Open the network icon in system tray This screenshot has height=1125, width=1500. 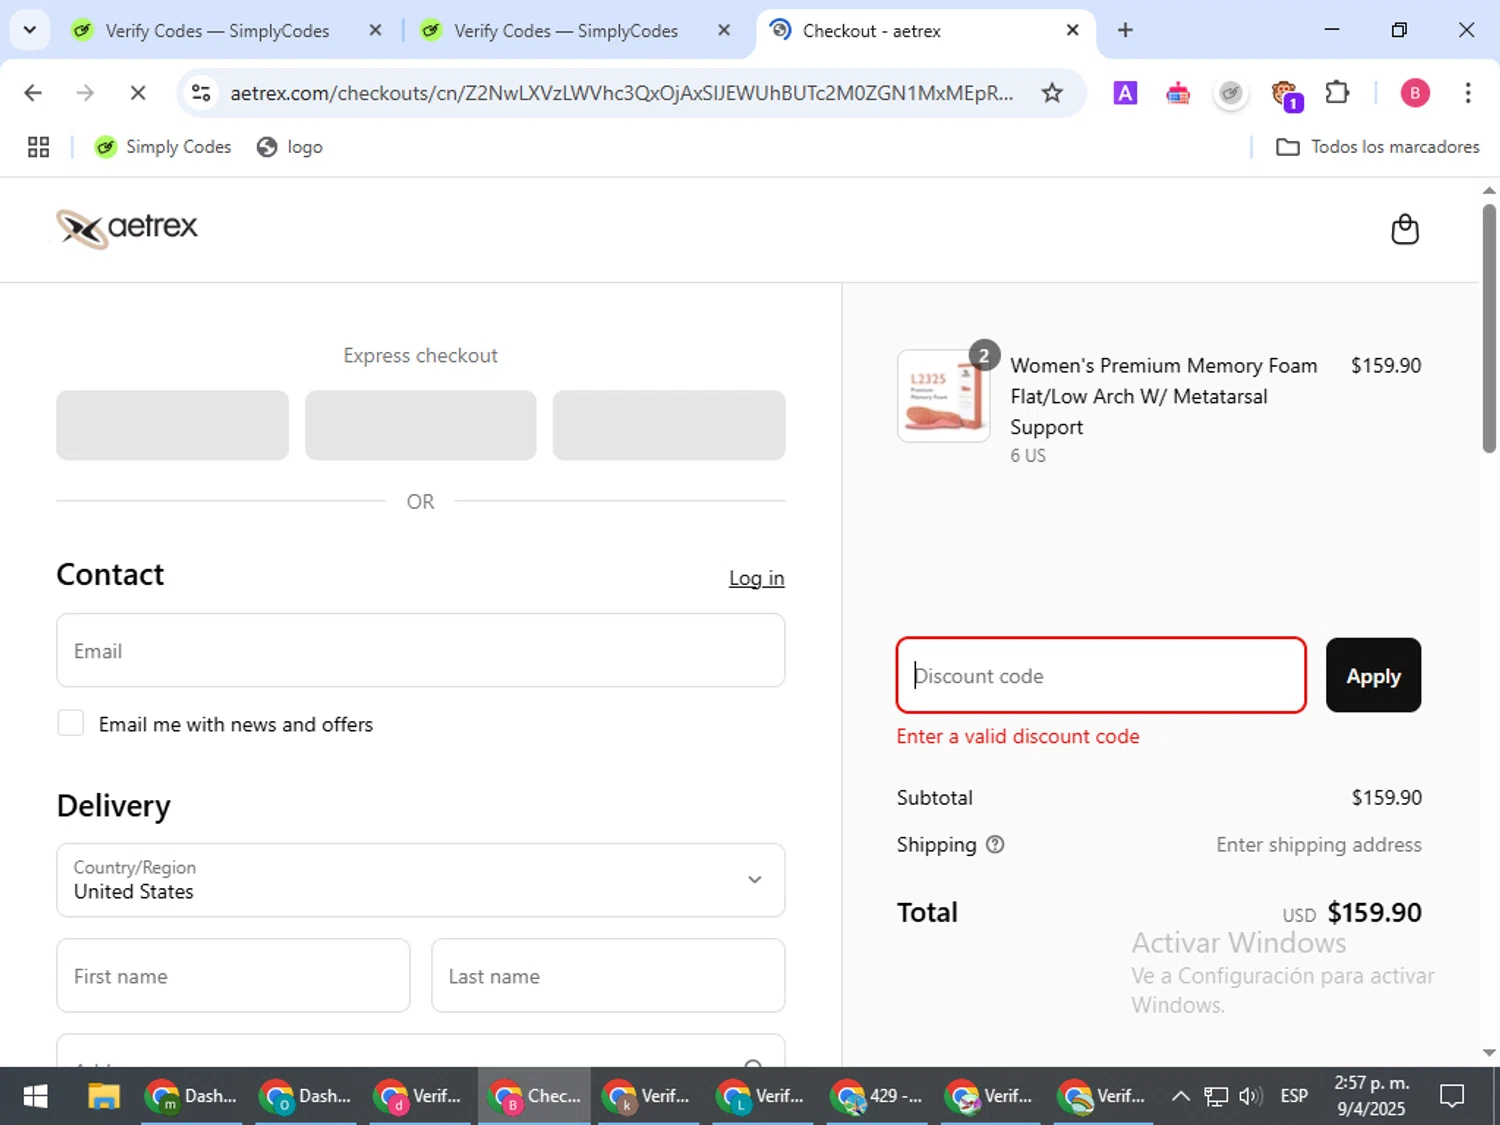(x=1215, y=1096)
